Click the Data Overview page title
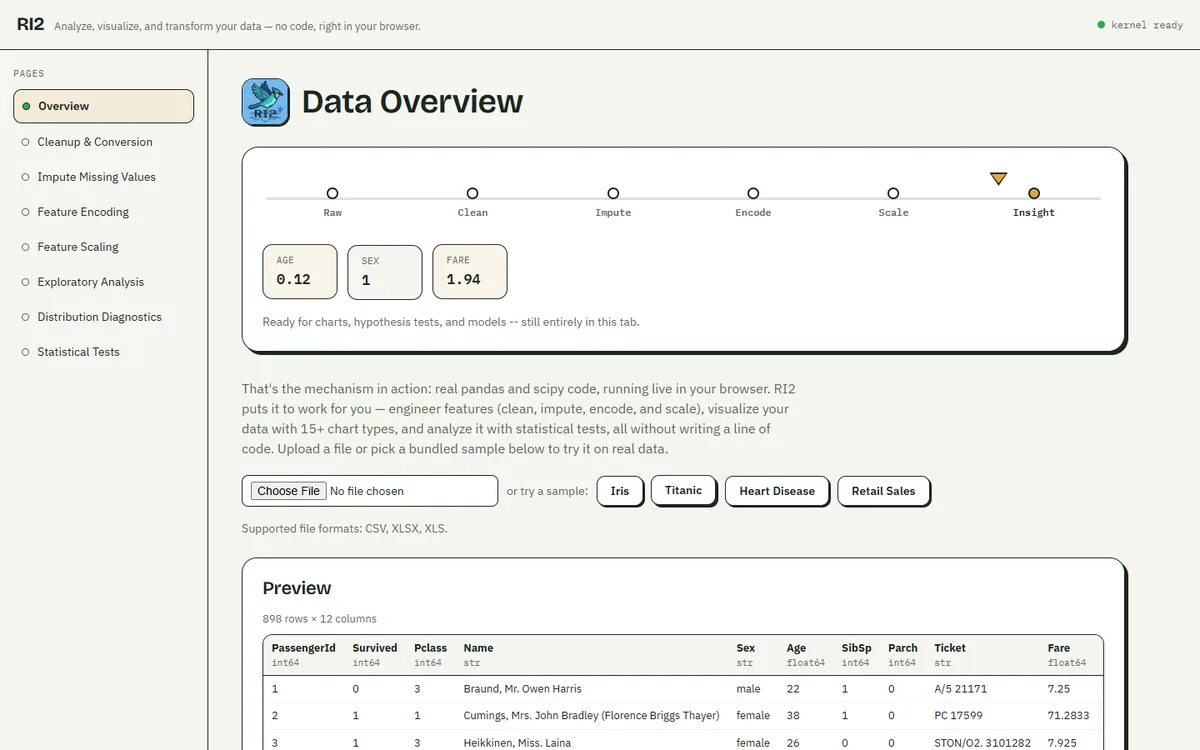 pos(412,102)
